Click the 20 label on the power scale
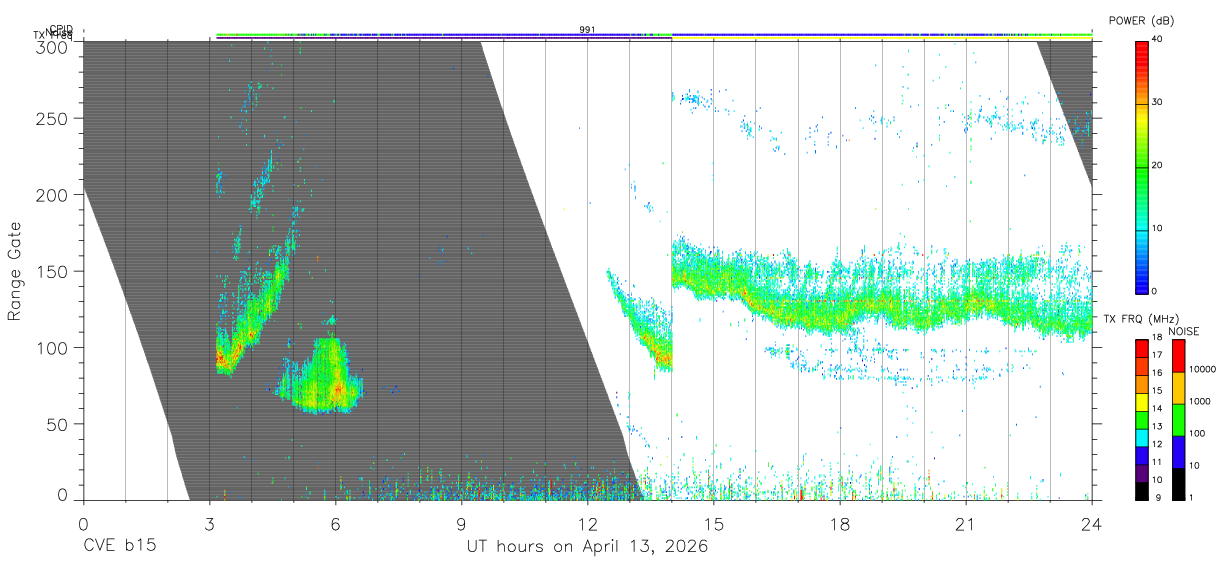The width and height of the screenshot is (1228, 567). pyautogui.click(x=1158, y=165)
